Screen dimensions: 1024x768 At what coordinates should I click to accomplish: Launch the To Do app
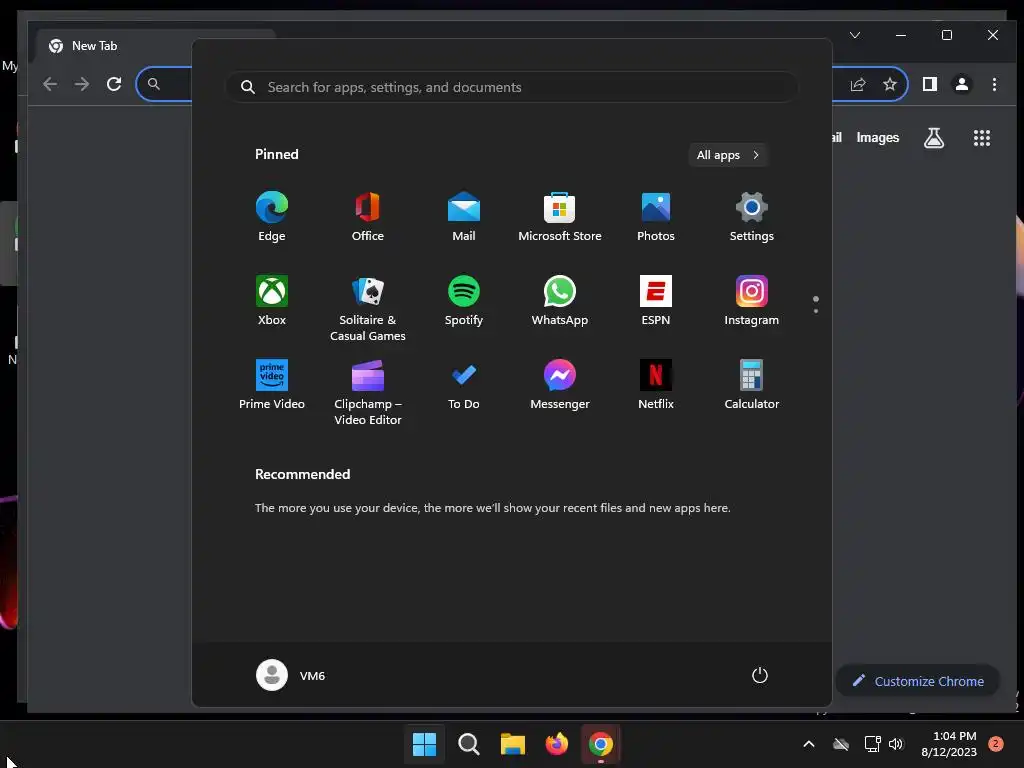[x=464, y=385]
